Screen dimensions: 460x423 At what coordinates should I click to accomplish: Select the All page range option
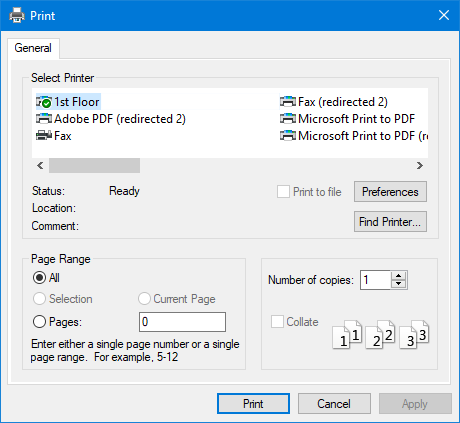click(39, 278)
